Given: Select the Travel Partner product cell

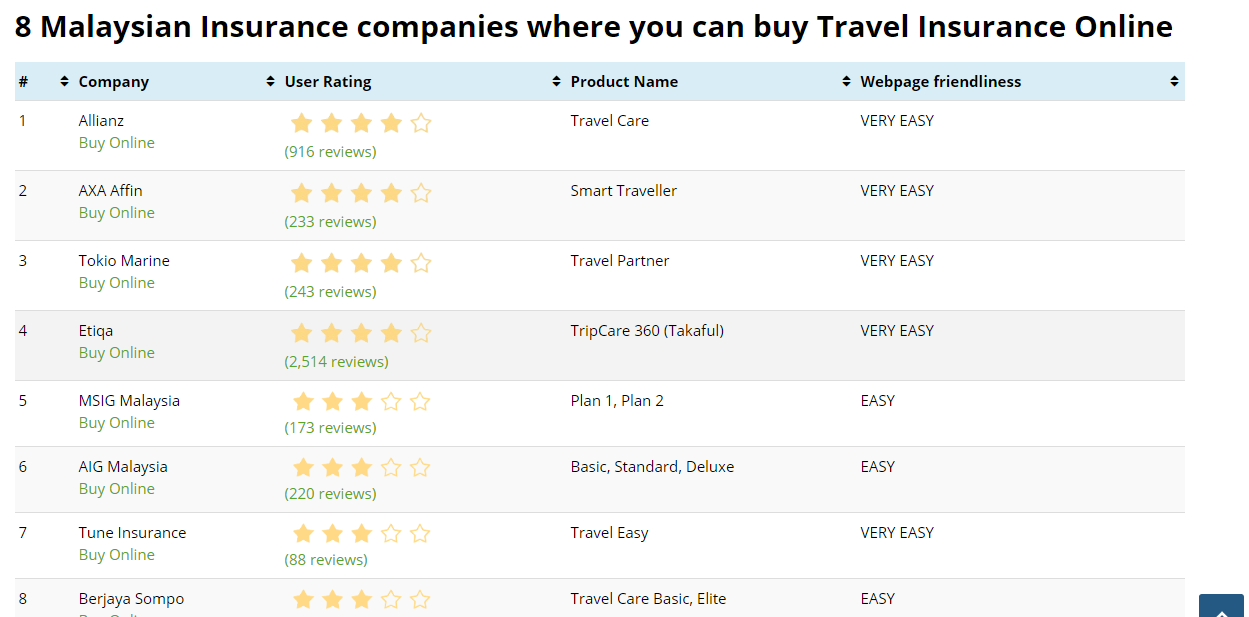Looking at the screenshot, I should tap(620, 261).
